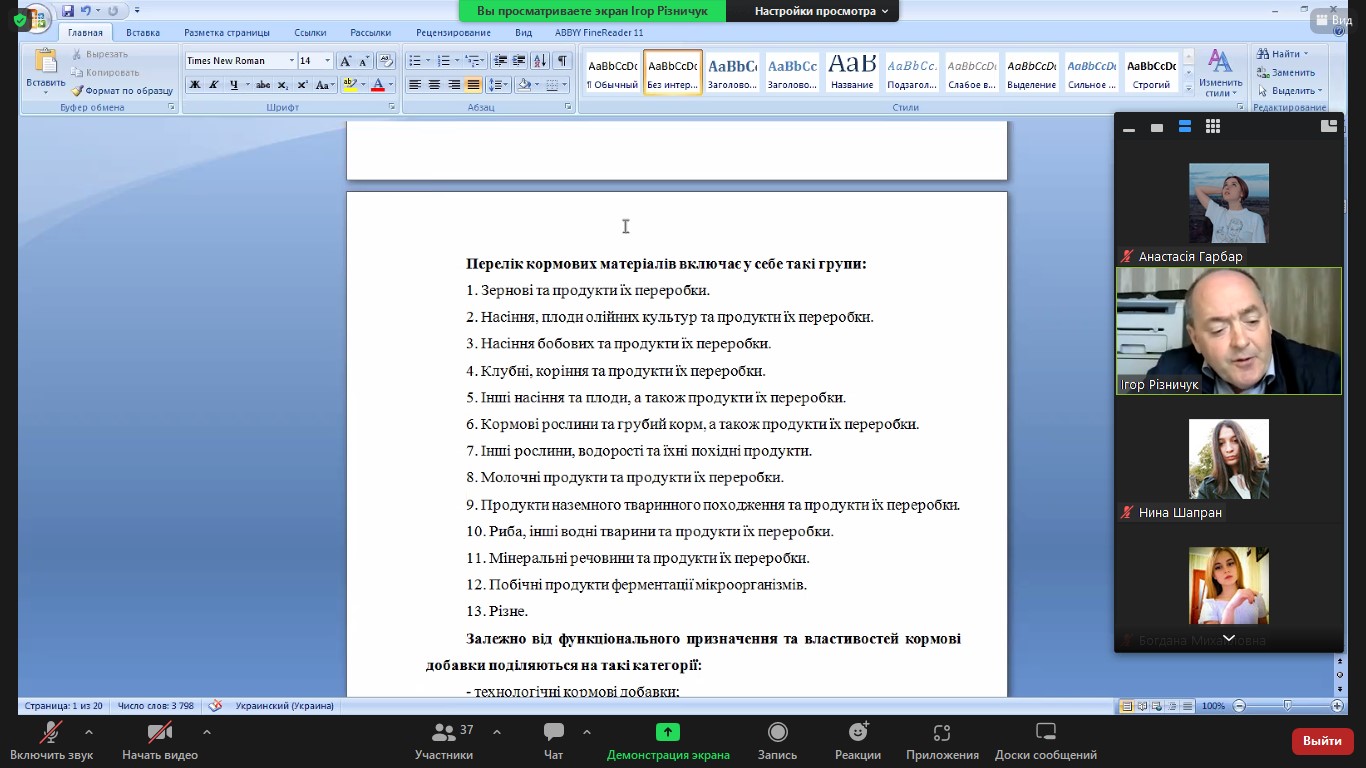Click the Заменить replace button
This screenshot has width=1366, height=768.
pyautogui.click(x=1286, y=72)
